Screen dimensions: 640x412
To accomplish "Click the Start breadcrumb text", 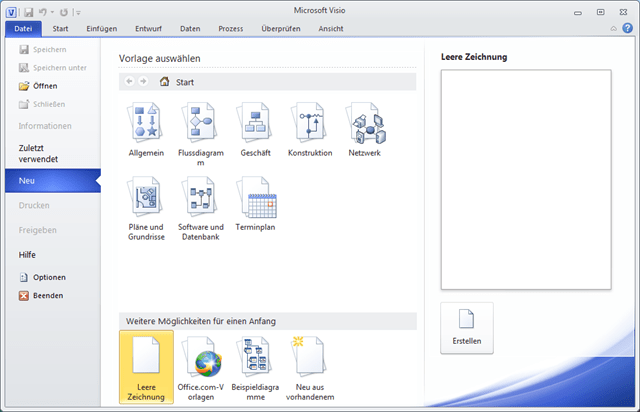I will (185, 82).
